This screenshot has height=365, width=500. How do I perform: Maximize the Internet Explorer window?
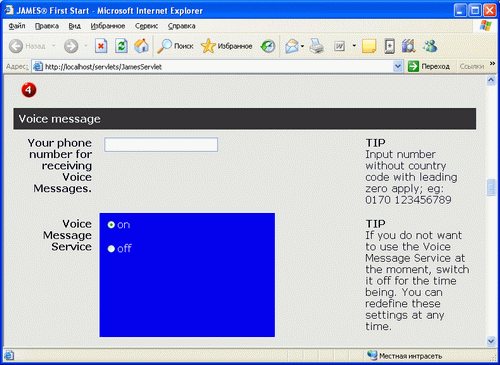click(x=475, y=10)
